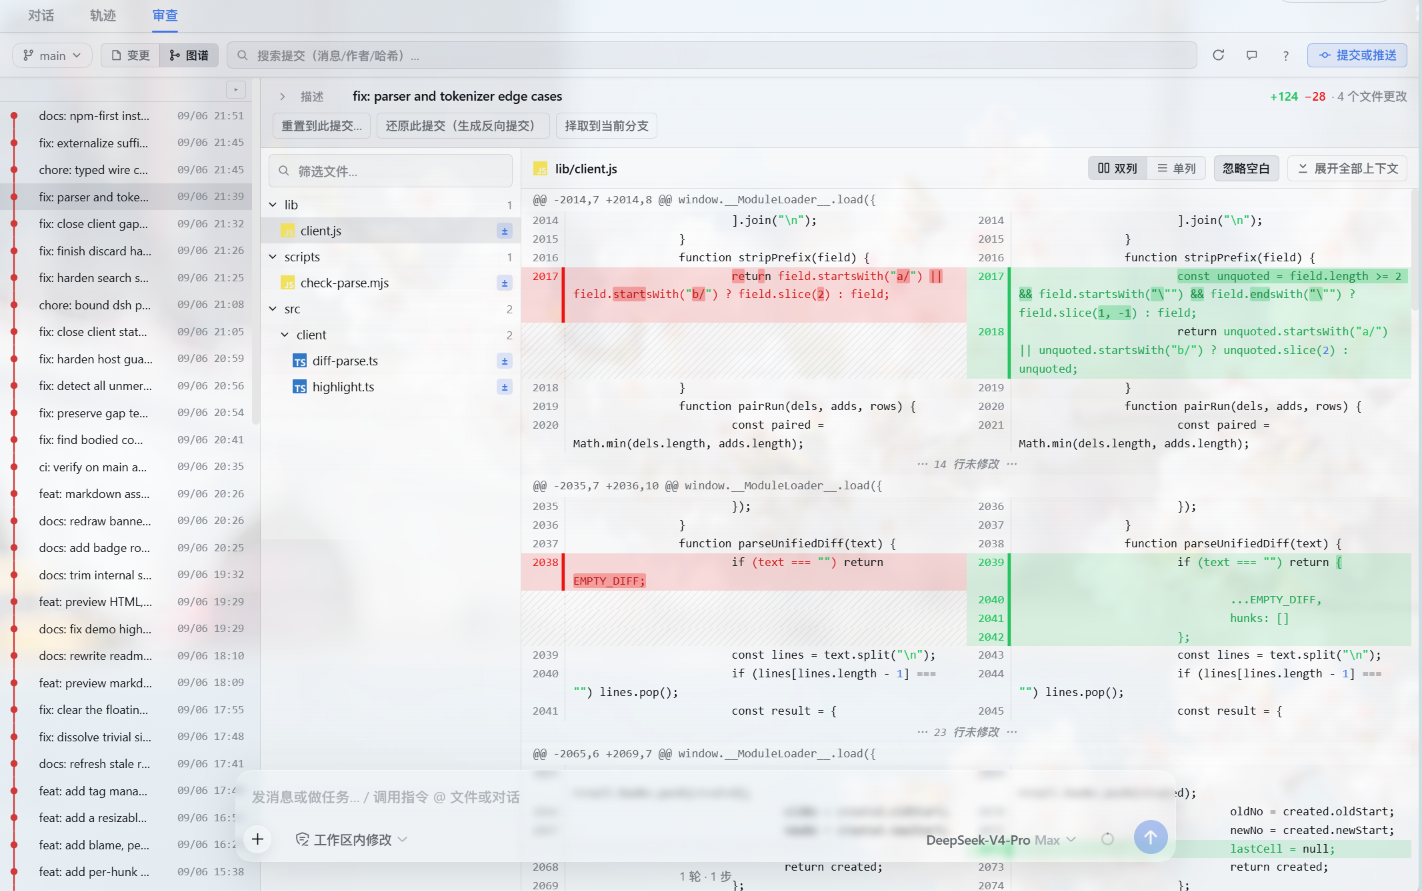The image size is (1422, 891).
Task: Expand the '14 行未修改' hidden lines
Action: pyautogui.click(x=967, y=464)
